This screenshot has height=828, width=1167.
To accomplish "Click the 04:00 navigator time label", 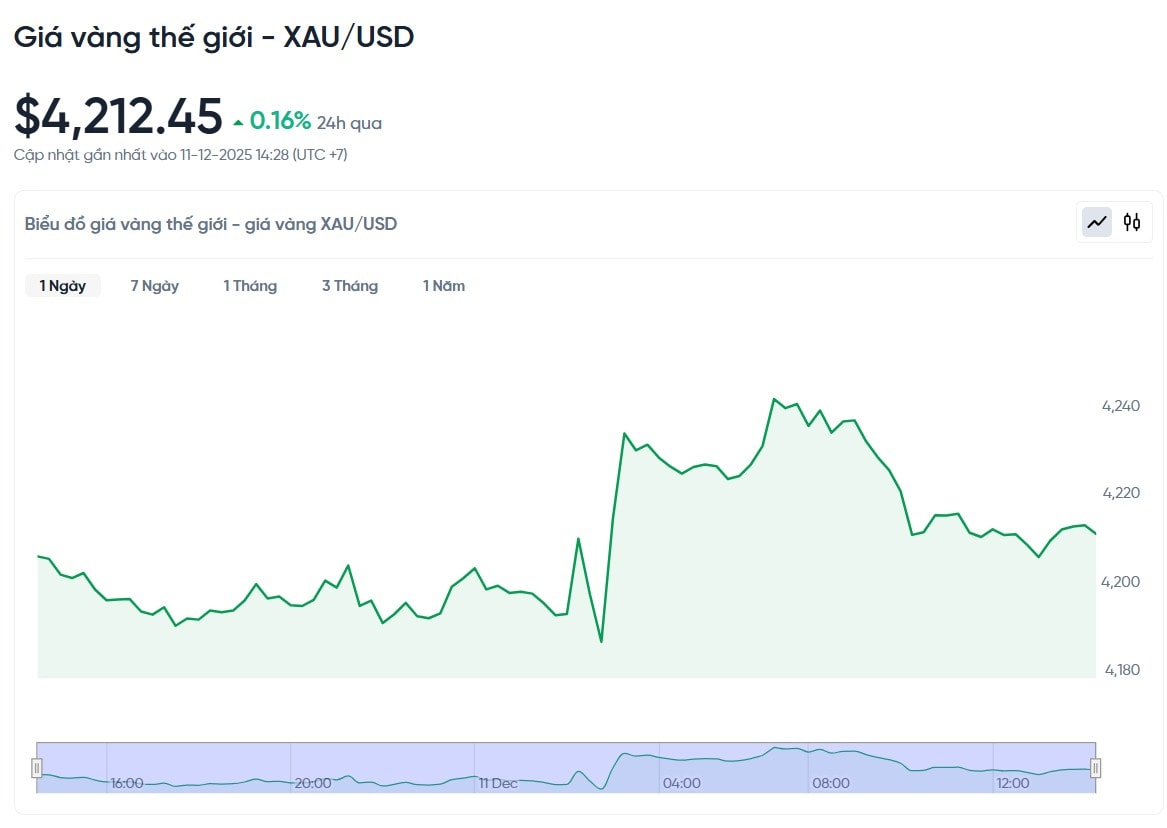I will [682, 783].
